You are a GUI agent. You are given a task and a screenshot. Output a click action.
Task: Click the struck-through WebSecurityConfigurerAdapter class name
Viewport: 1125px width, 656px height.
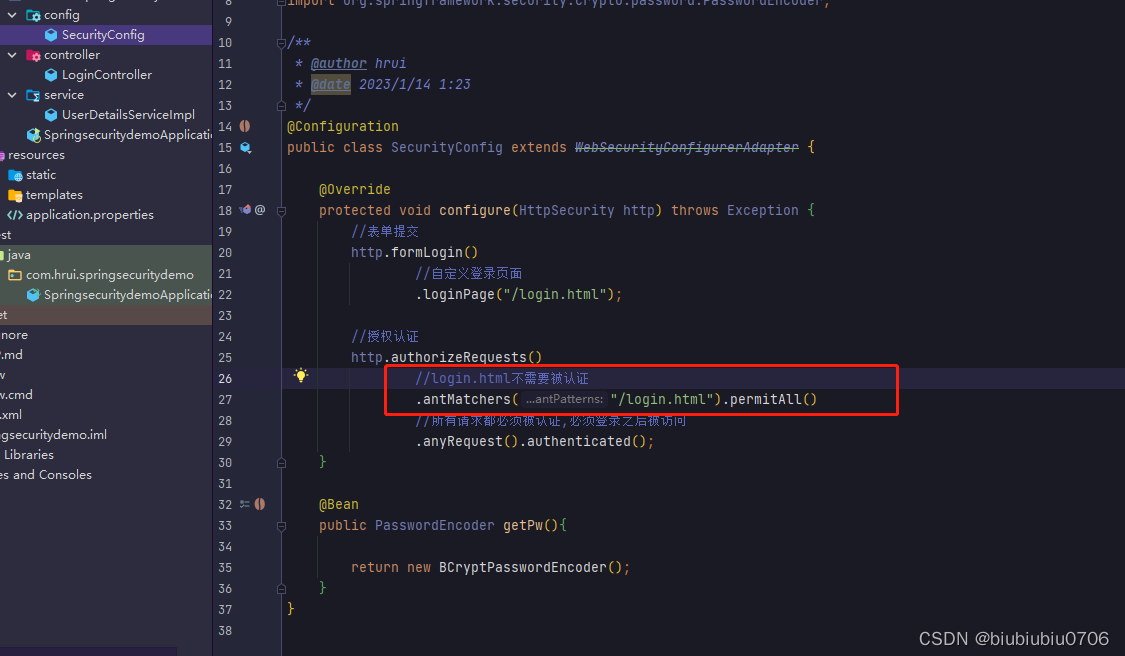[x=687, y=147]
